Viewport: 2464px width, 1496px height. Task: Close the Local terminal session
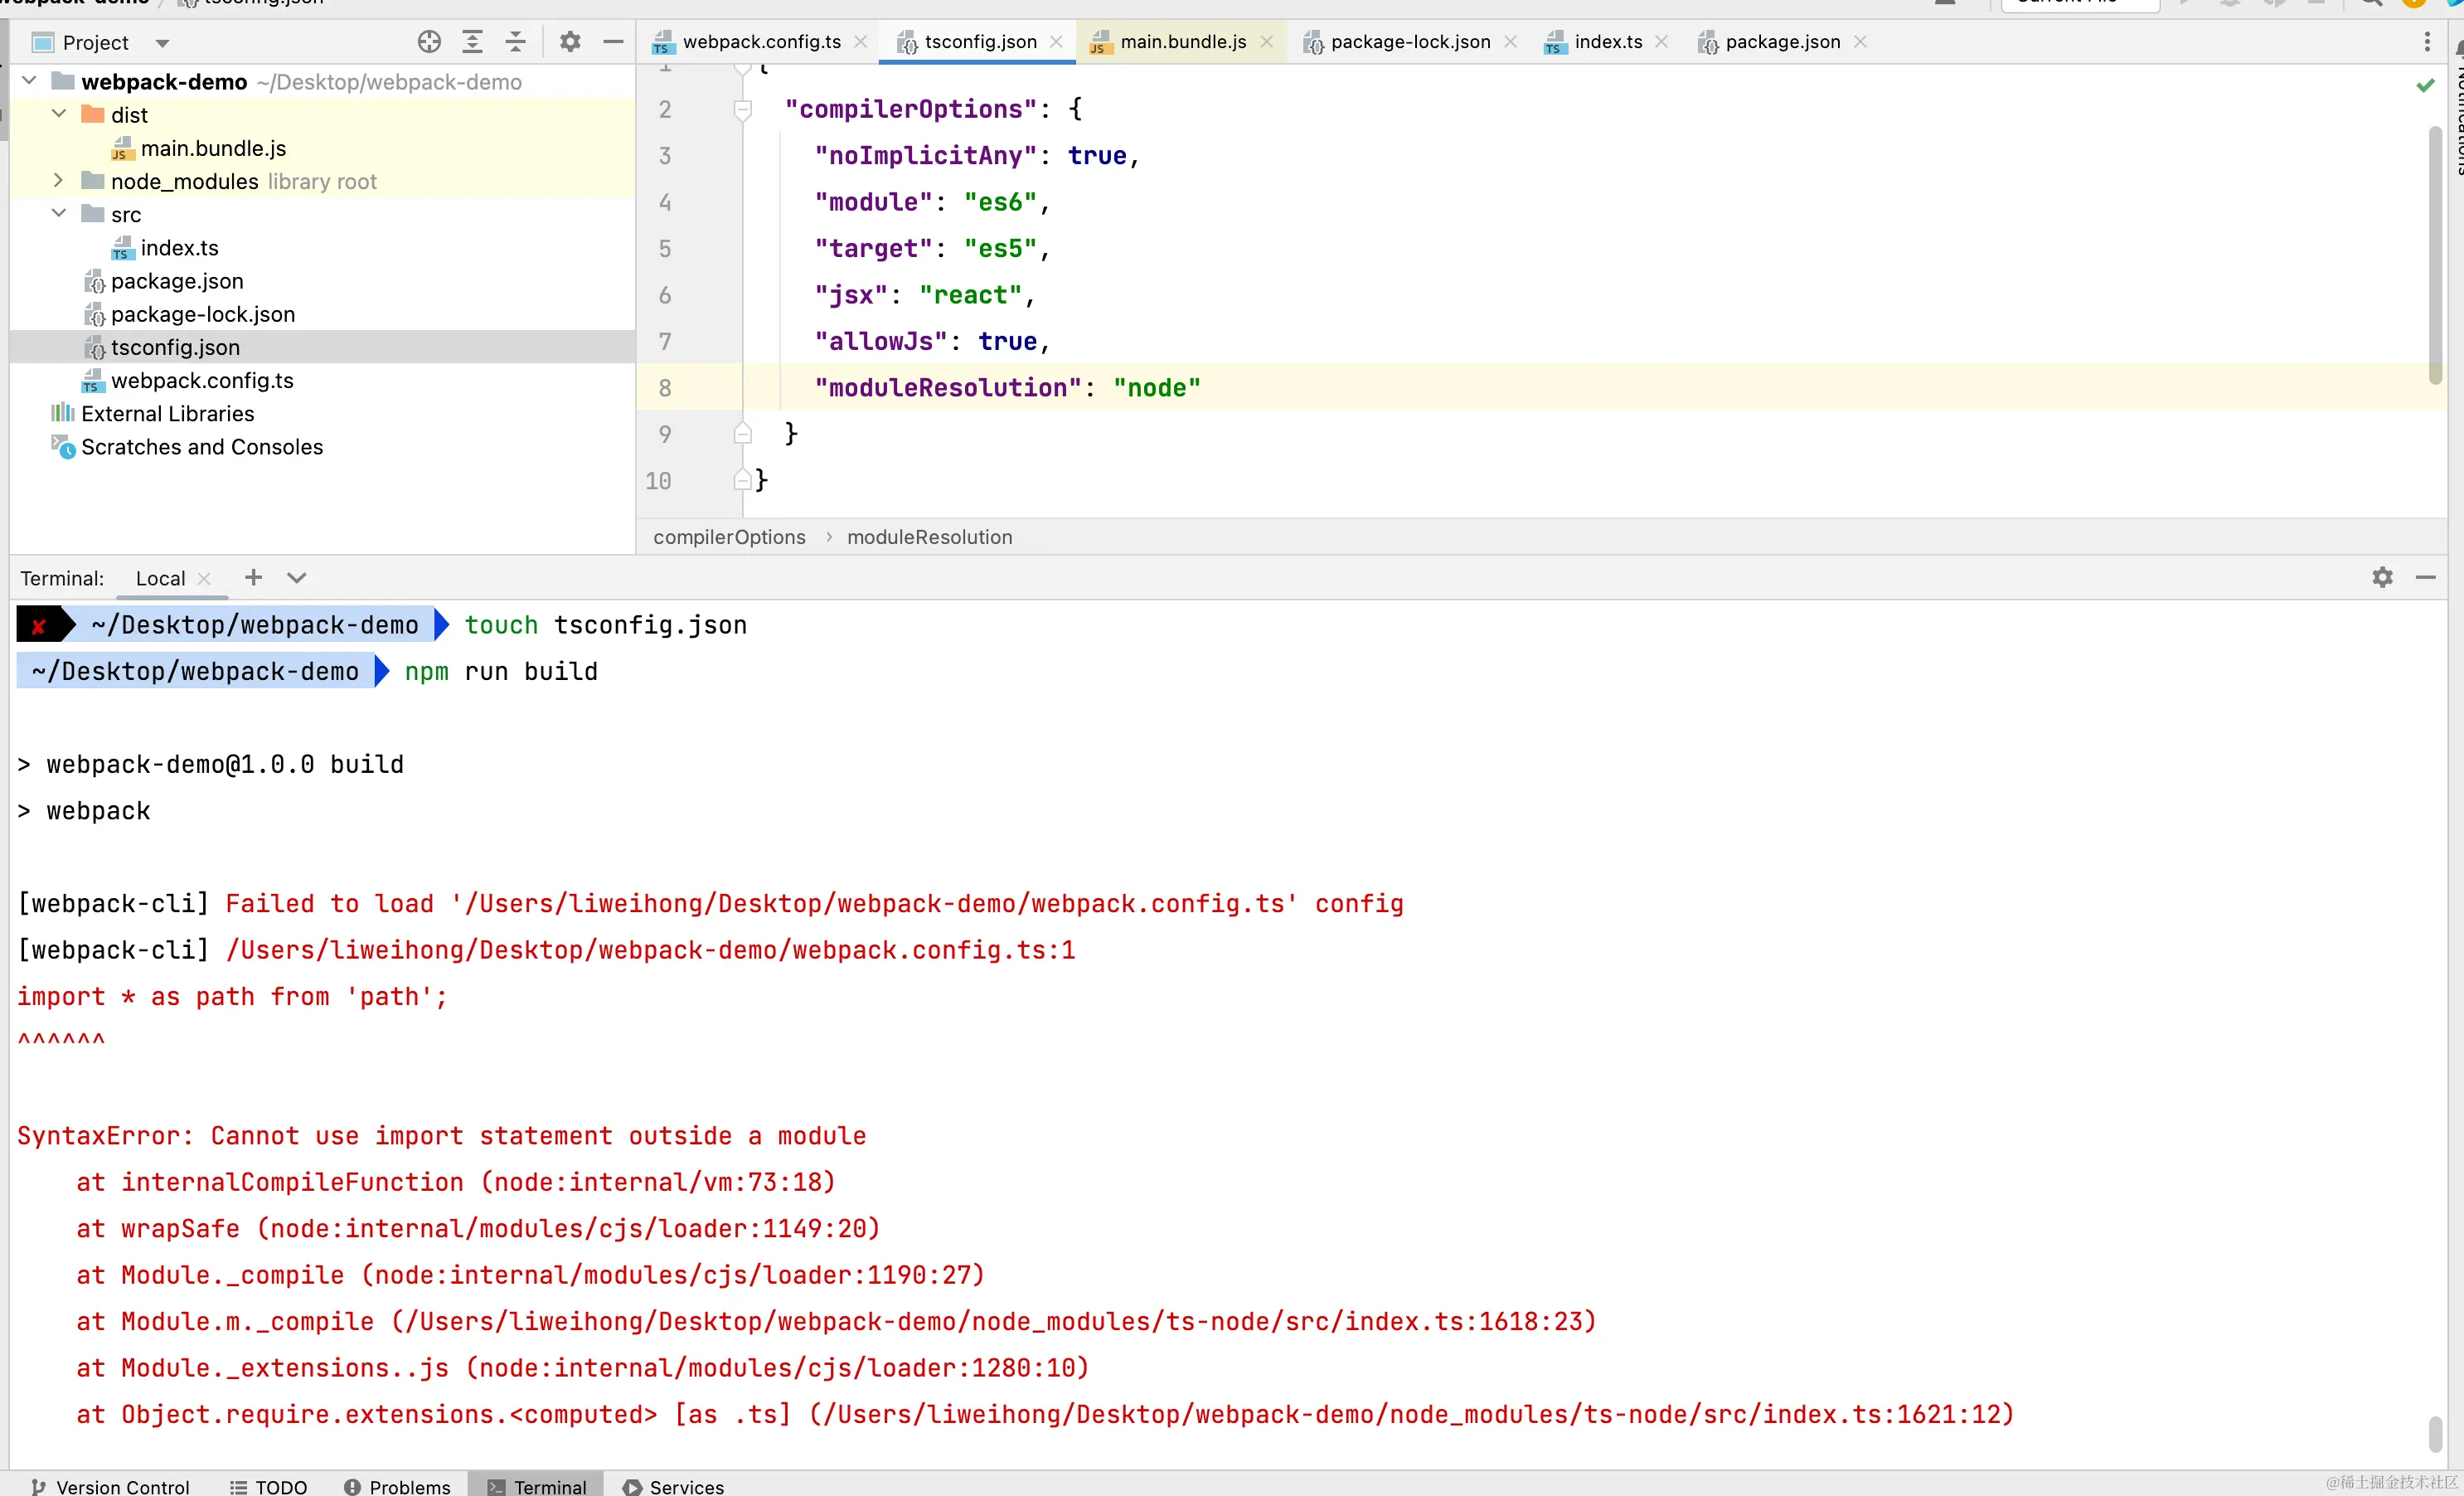(204, 578)
